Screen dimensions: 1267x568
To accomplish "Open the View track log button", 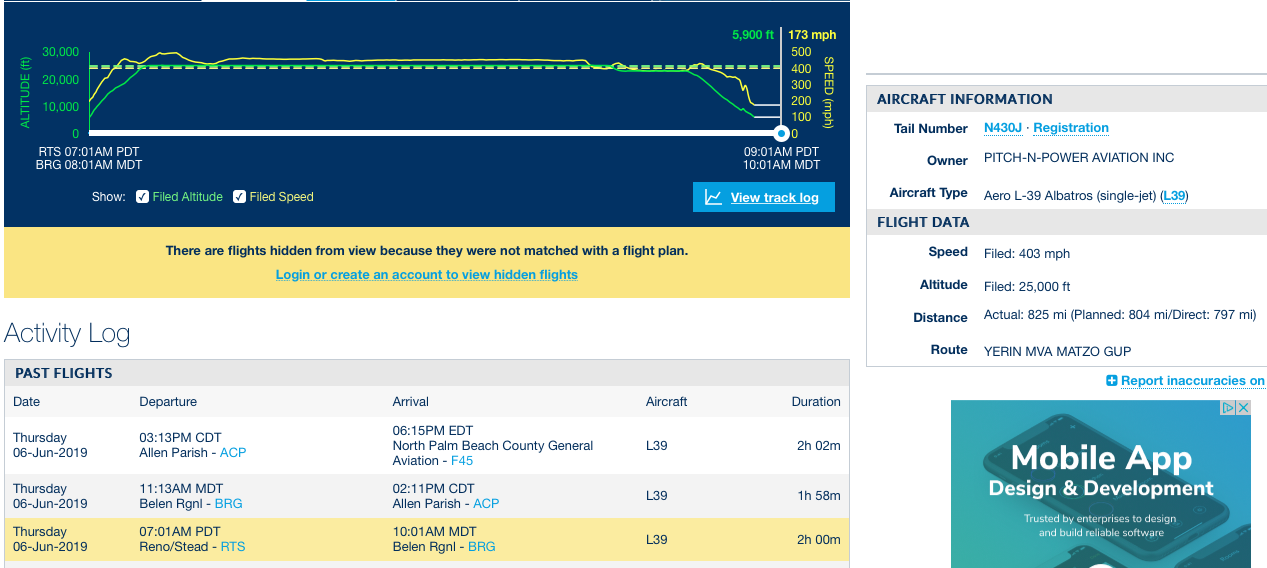I will pyautogui.click(x=764, y=197).
